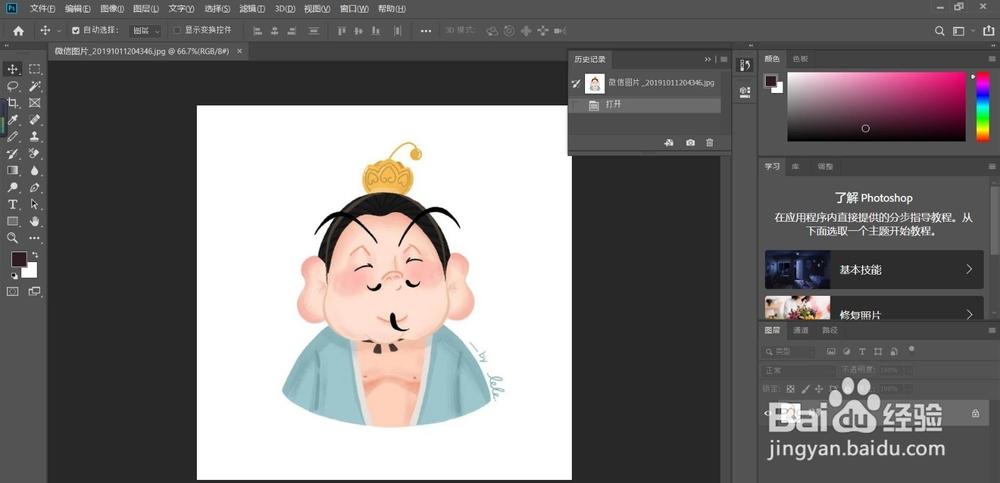Toggle lock transparent pixels in Layers panel
Image resolution: width=1000 pixels, height=483 pixels.
pos(790,389)
